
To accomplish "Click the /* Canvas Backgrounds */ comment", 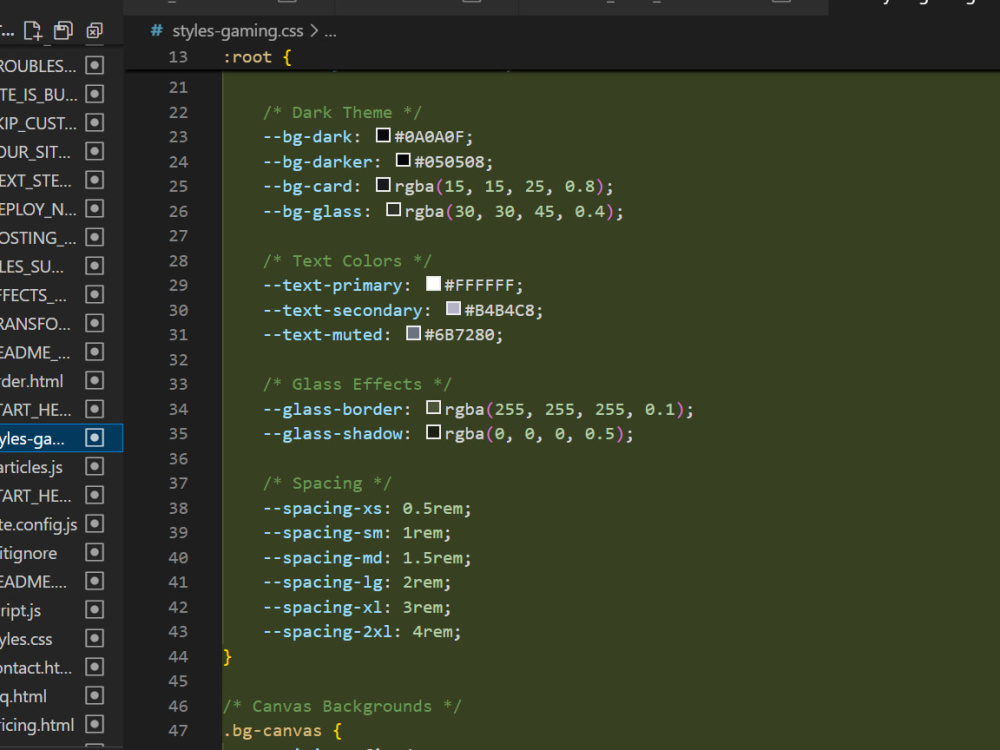I will click(x=342, y=706).
